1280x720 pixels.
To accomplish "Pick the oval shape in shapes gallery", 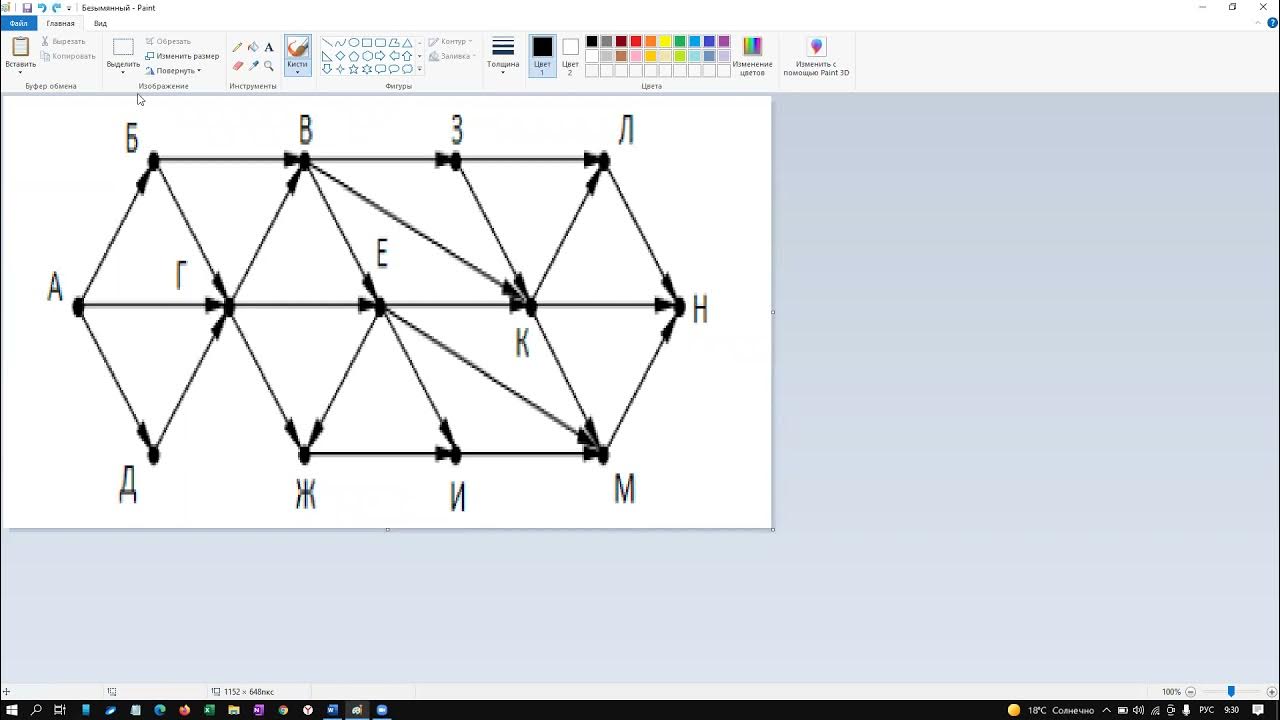I will click(x=354, y=43).
